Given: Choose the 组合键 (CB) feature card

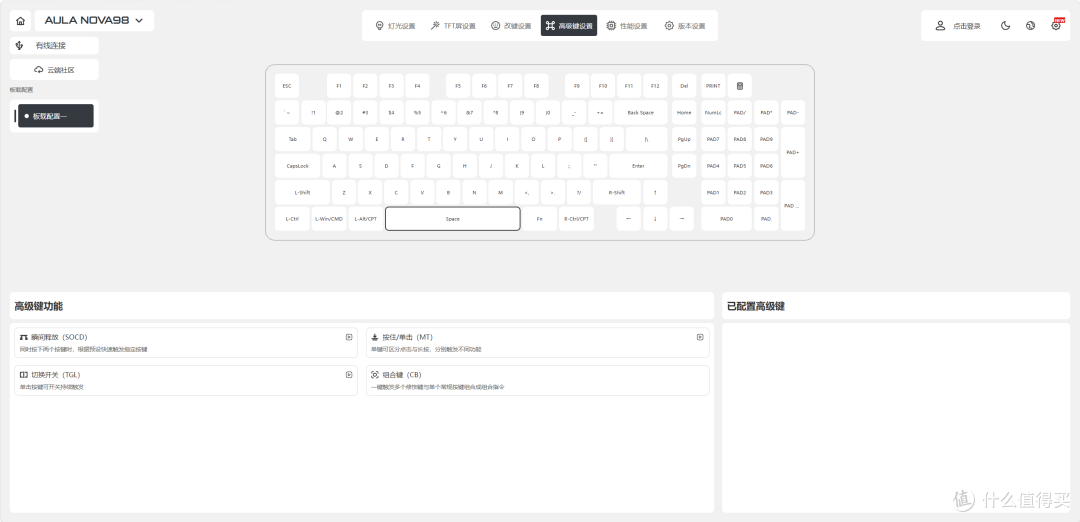Looking at the screenshot, I should click(x=537, y=380).
